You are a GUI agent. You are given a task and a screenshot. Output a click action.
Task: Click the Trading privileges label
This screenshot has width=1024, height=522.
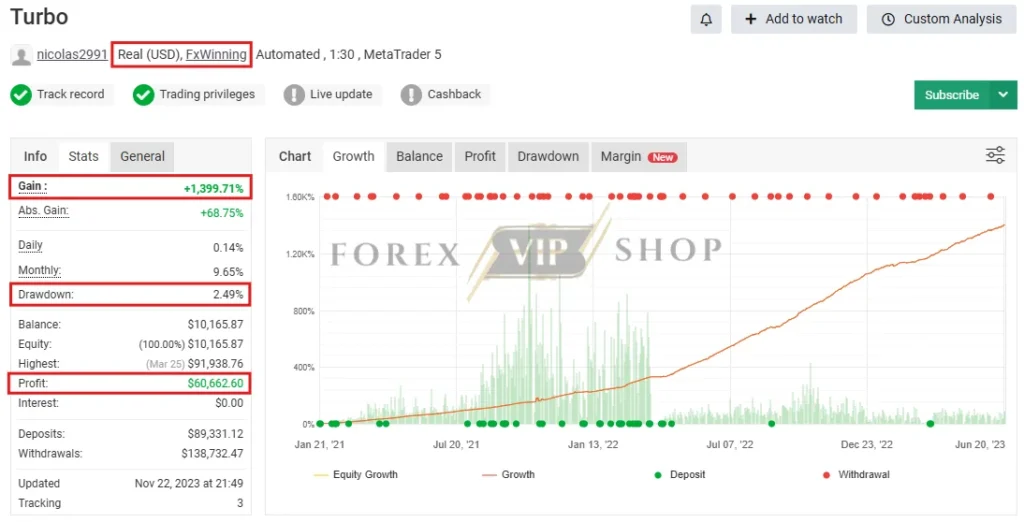207,94
